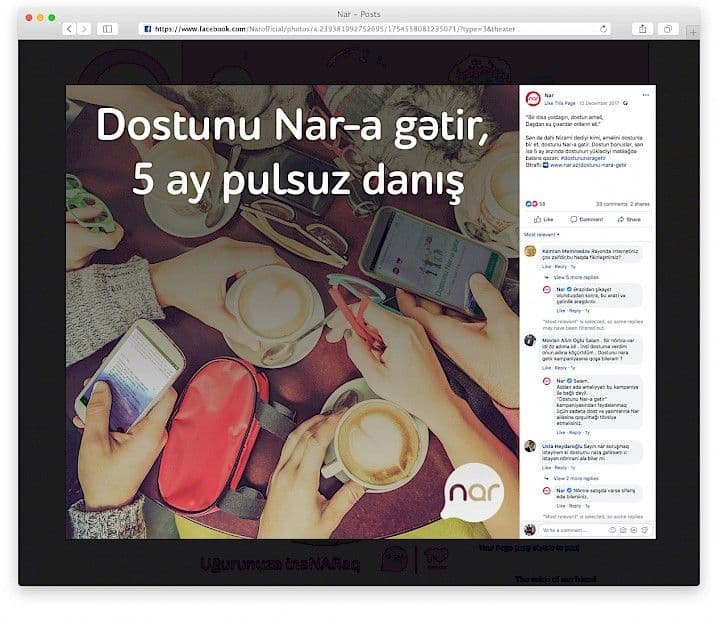Open the Most relevant comment sorting dropdown
Viewport: 717px width, 624px height.
pyautogui.click(x=541, y=235)
